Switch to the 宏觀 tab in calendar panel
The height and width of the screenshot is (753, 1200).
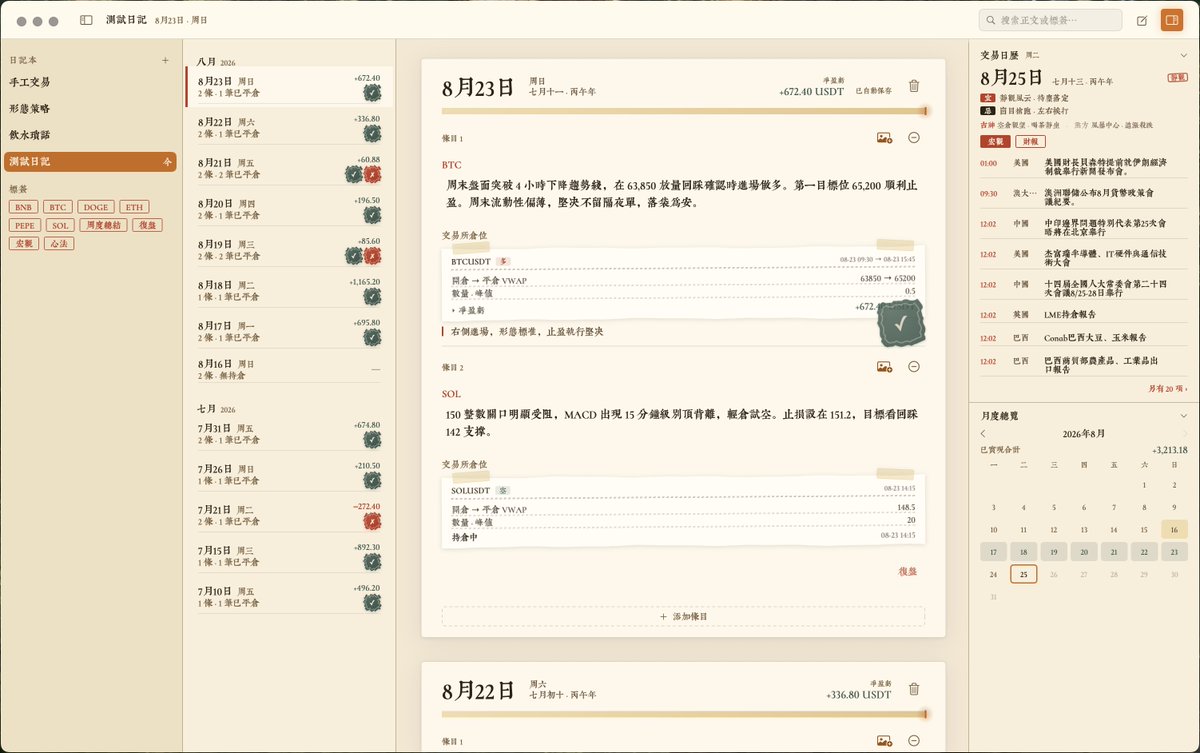tap(995, 142)
